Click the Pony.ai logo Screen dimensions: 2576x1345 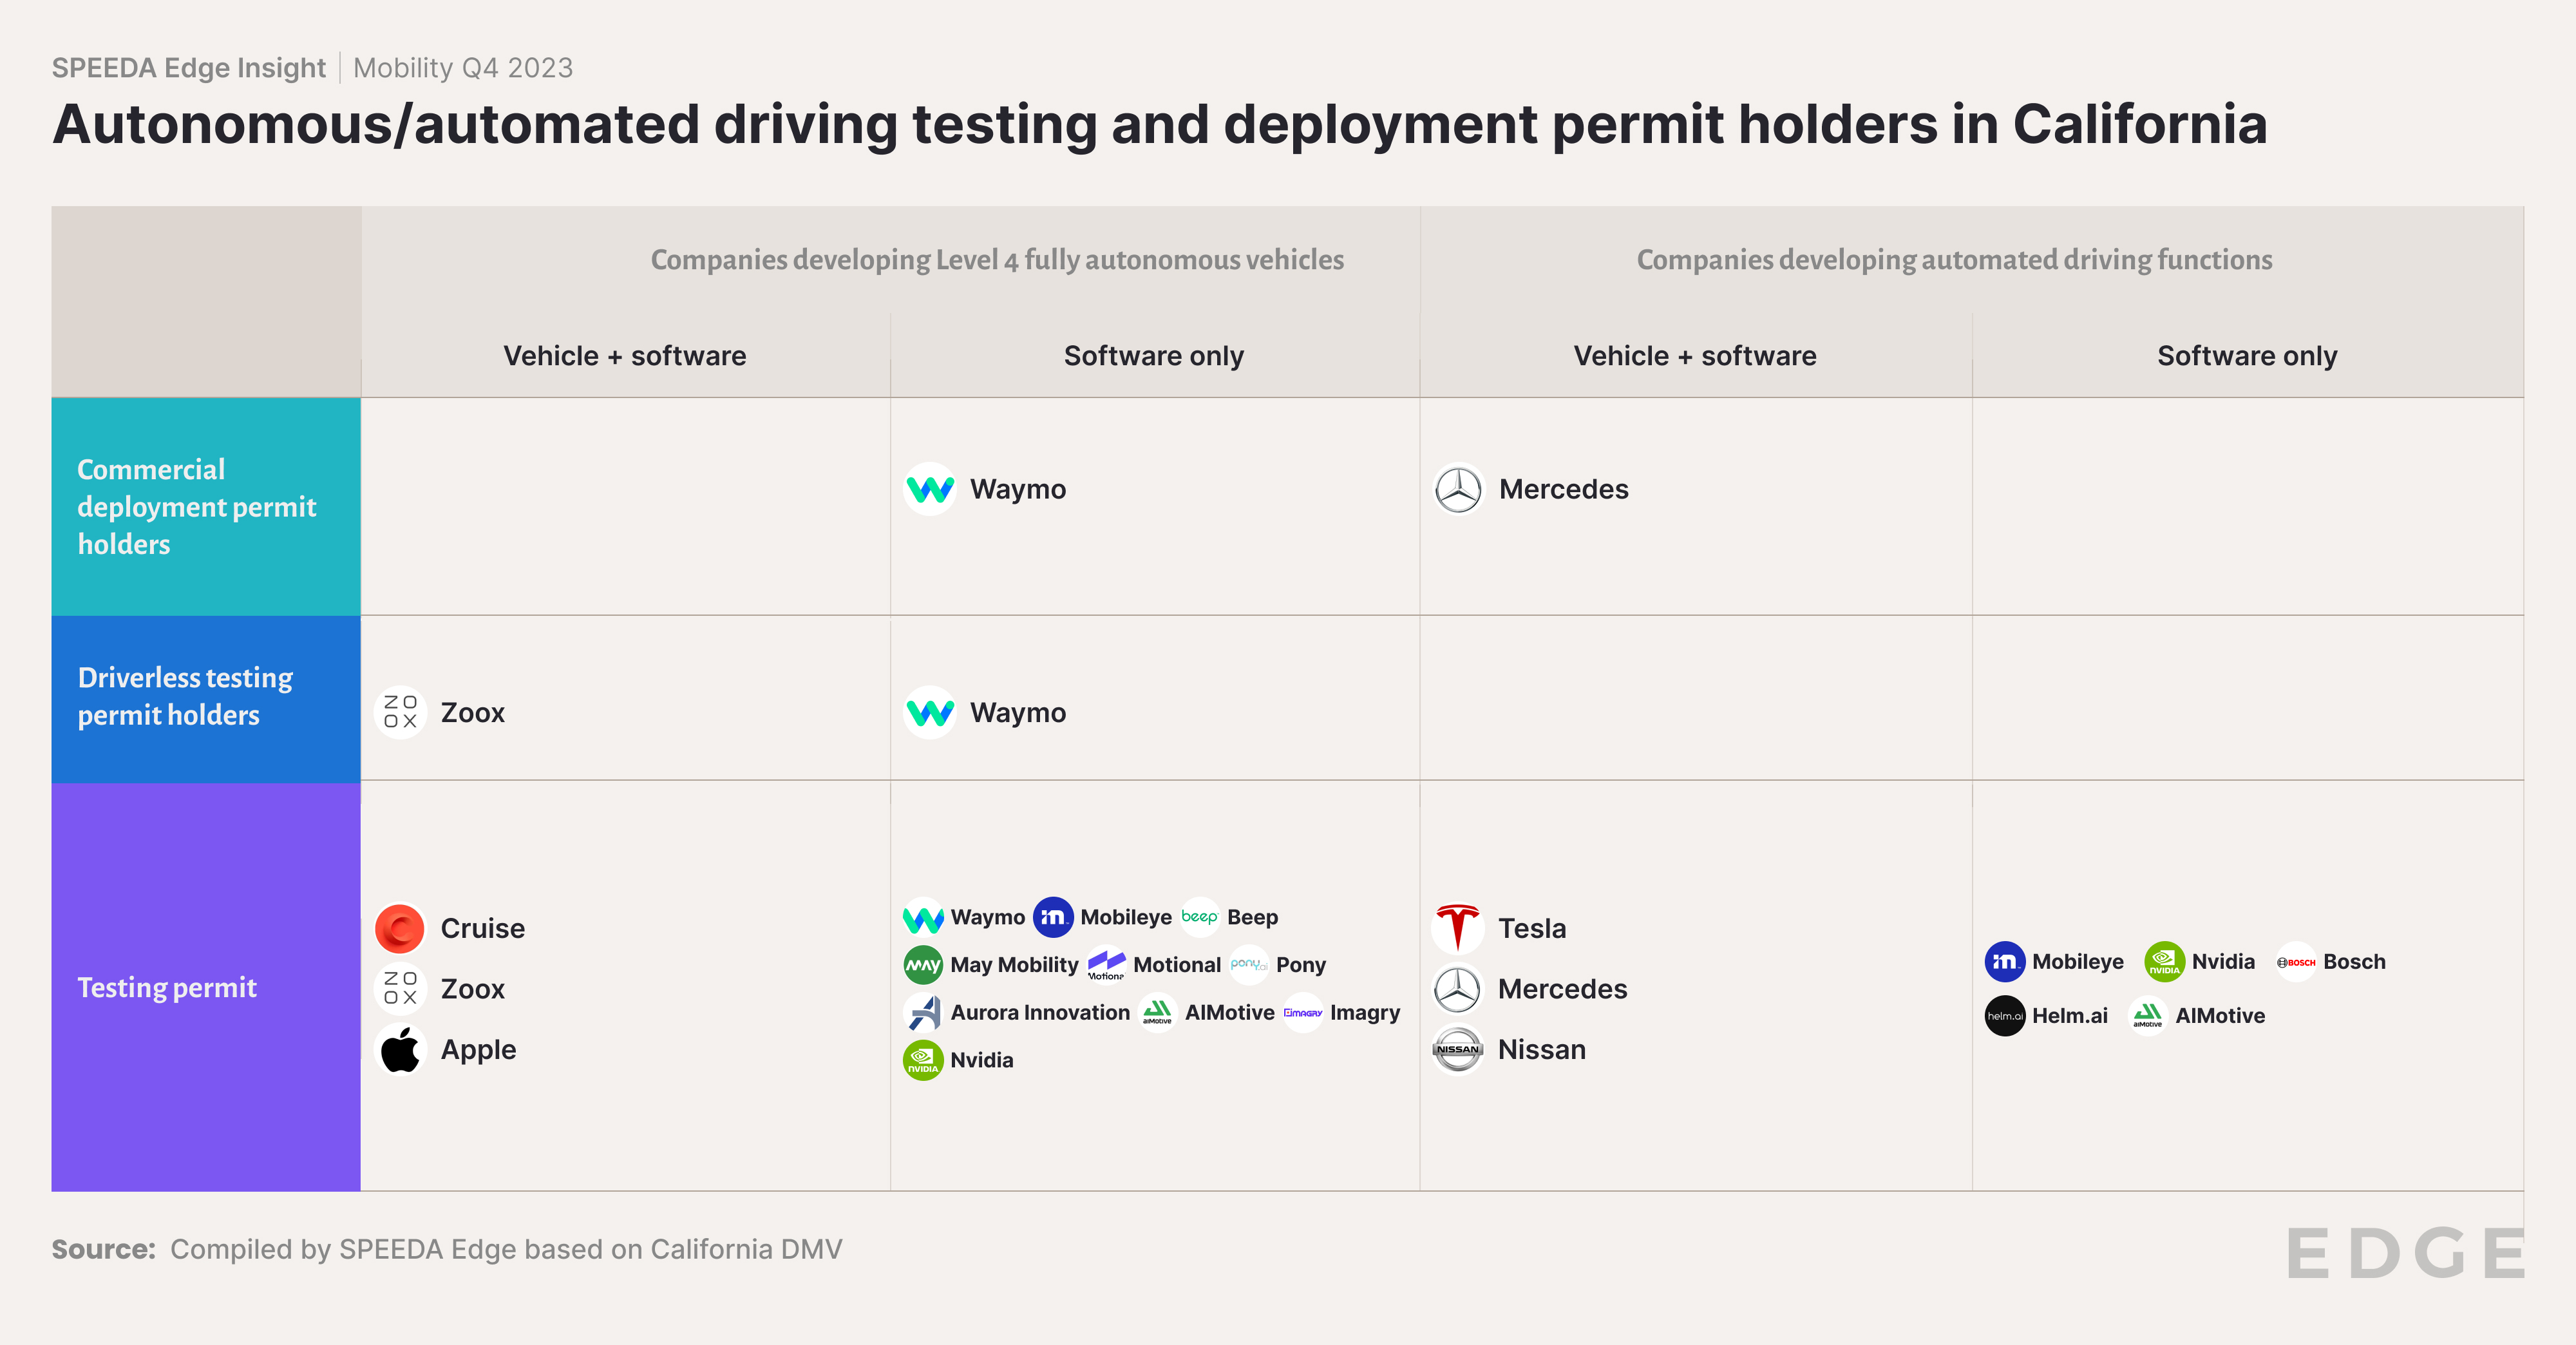pyautogui.click(x=1249, y=965)
